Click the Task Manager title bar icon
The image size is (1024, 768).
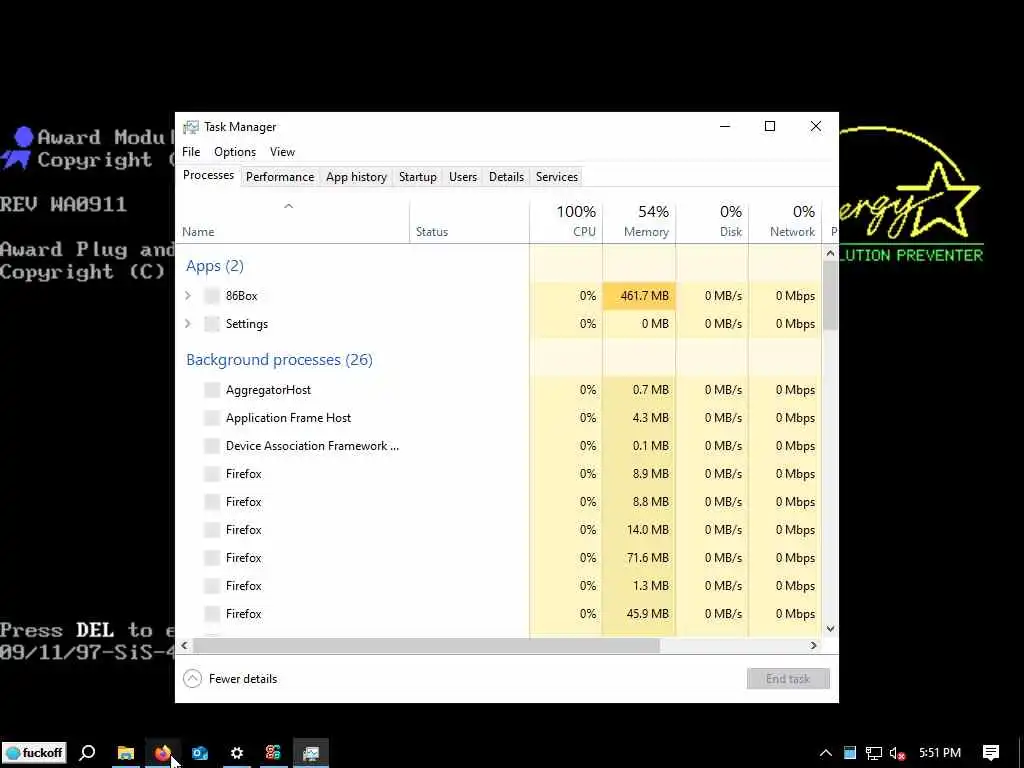pyautogui.click(x=191, y=127)
